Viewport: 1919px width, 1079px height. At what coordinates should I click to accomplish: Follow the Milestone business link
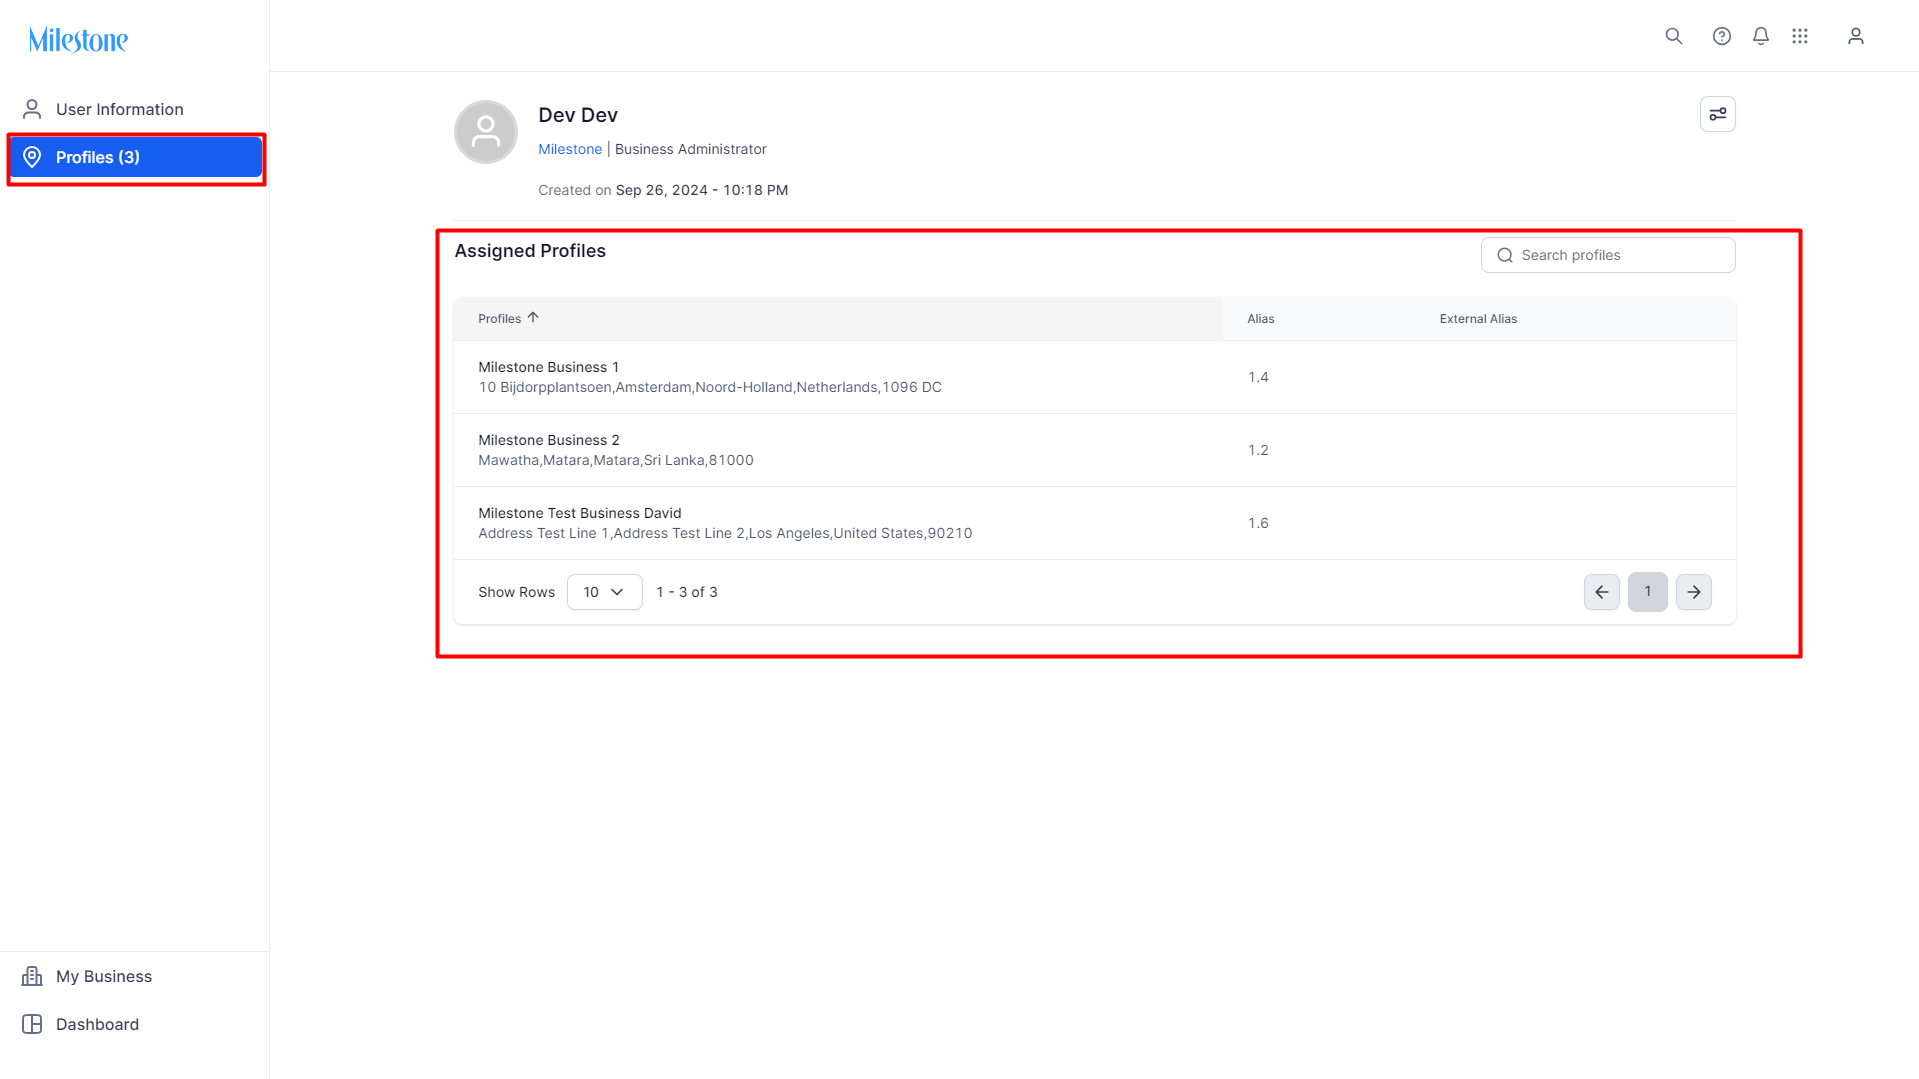coord(570,149)
